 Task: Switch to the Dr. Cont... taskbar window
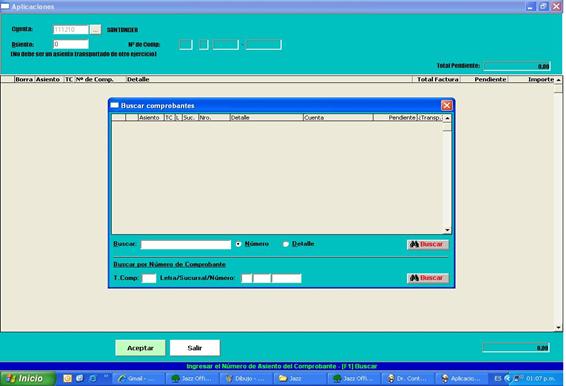point(408,378)
